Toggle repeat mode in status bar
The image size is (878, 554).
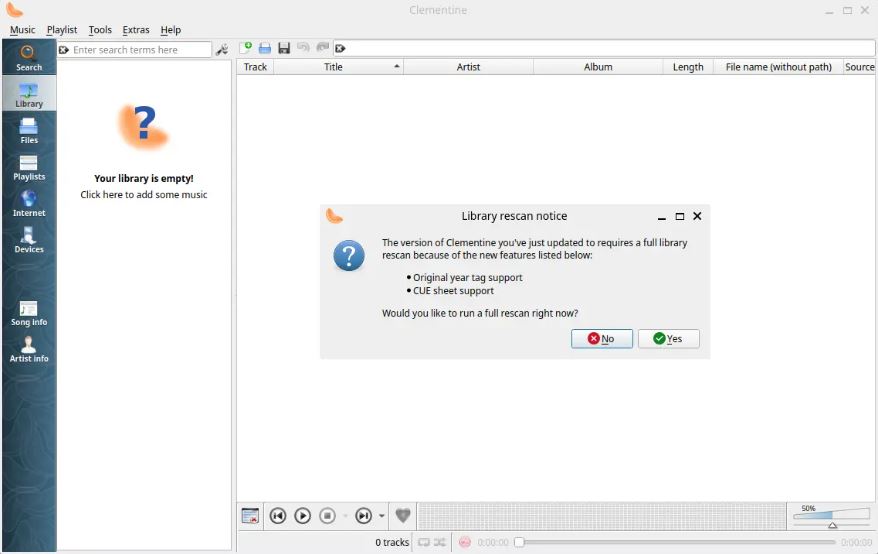click(424, 542)
